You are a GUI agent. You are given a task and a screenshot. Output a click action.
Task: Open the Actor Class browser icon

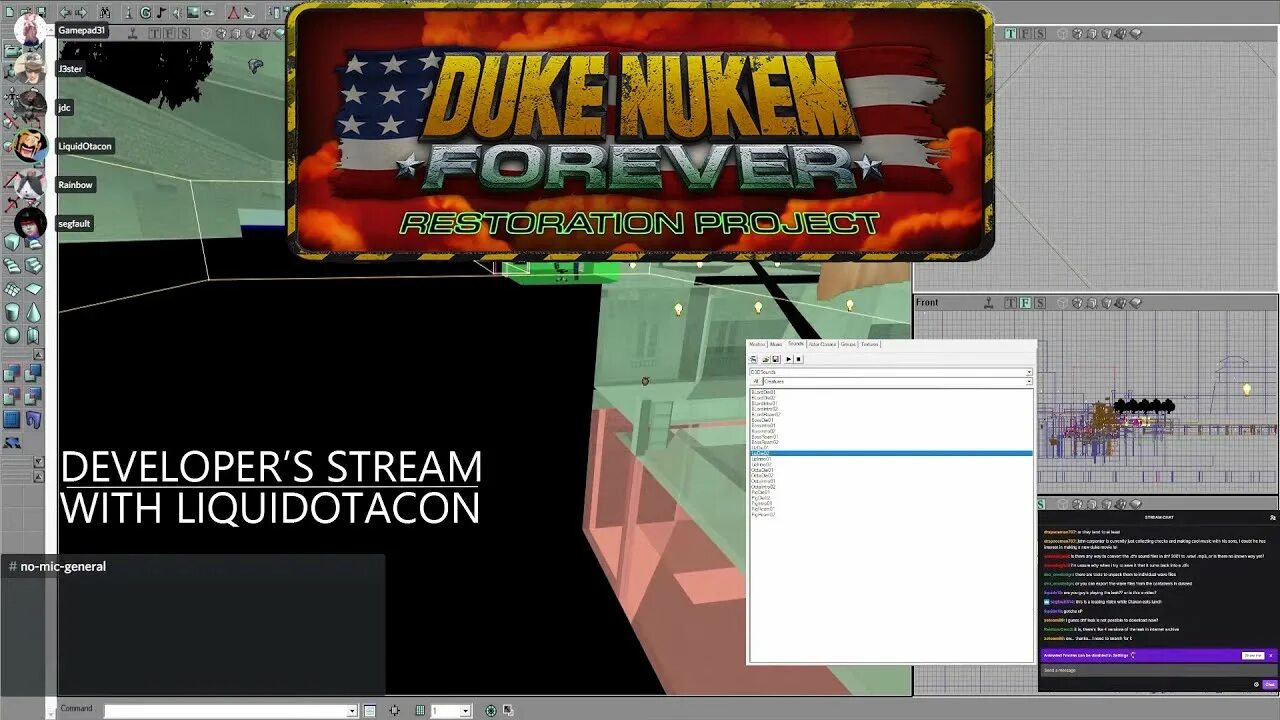click(128, 12)
